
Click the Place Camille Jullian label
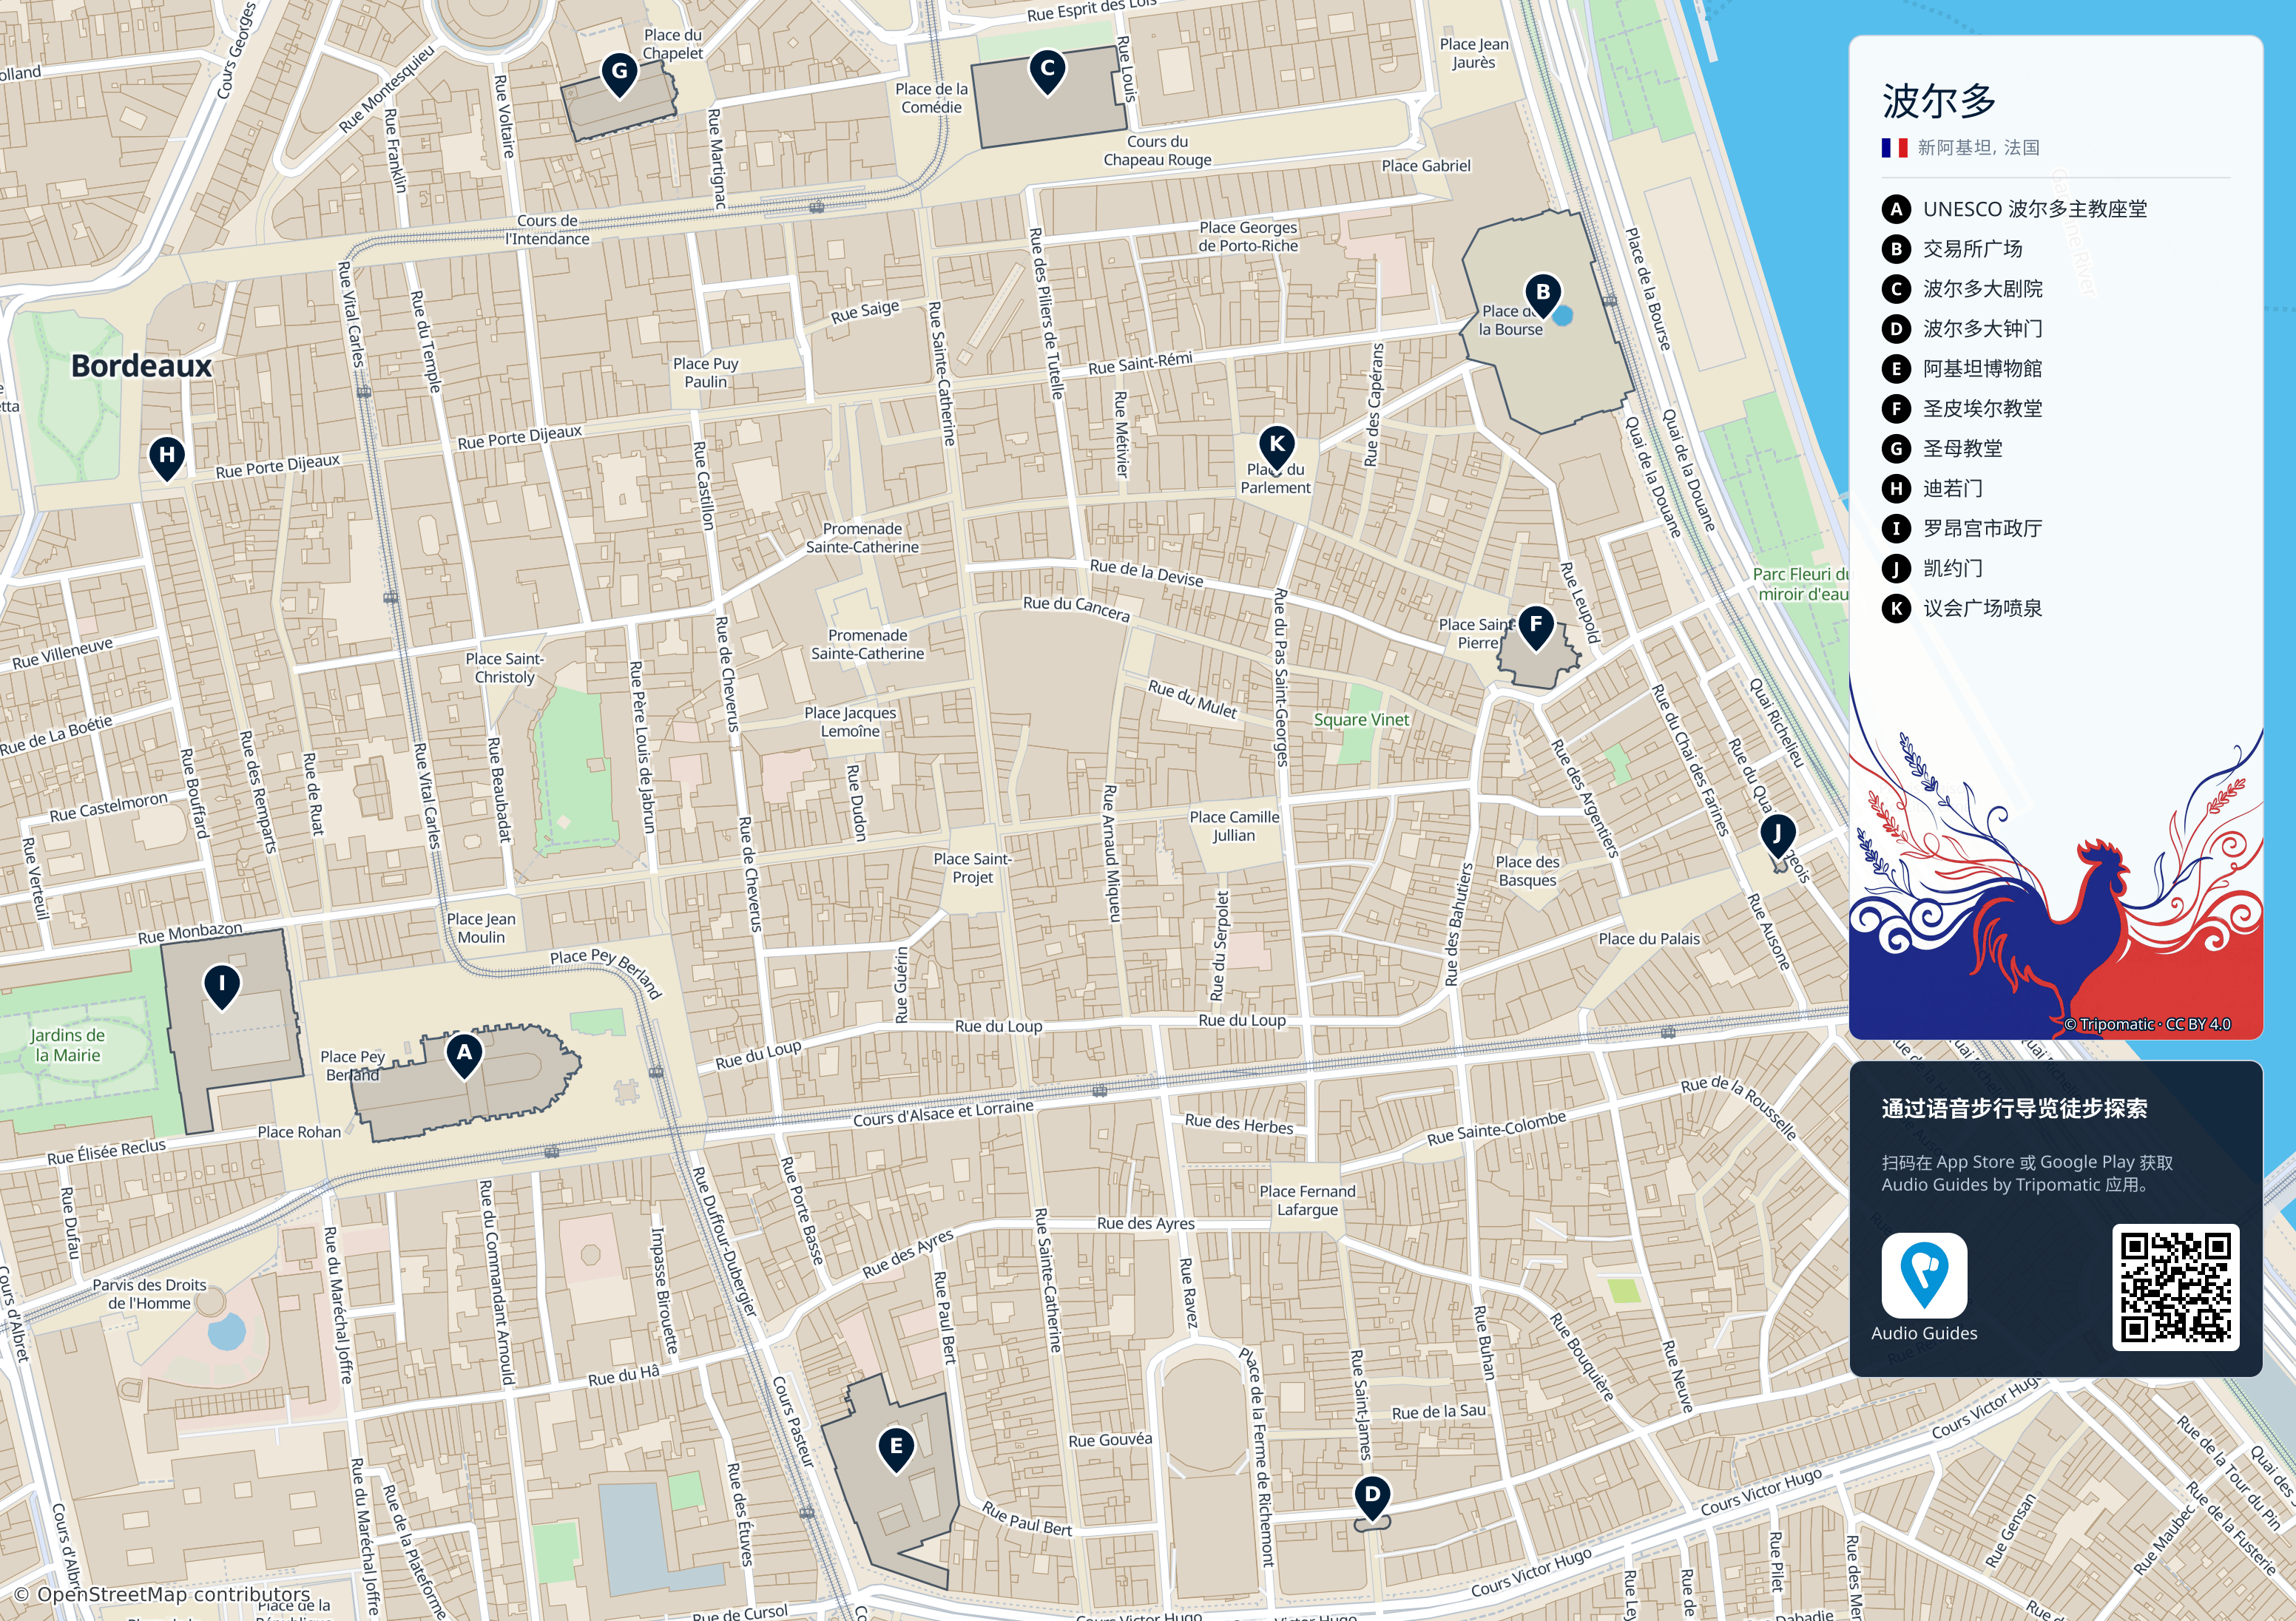pyautogui.click(x=1234, y=826)
